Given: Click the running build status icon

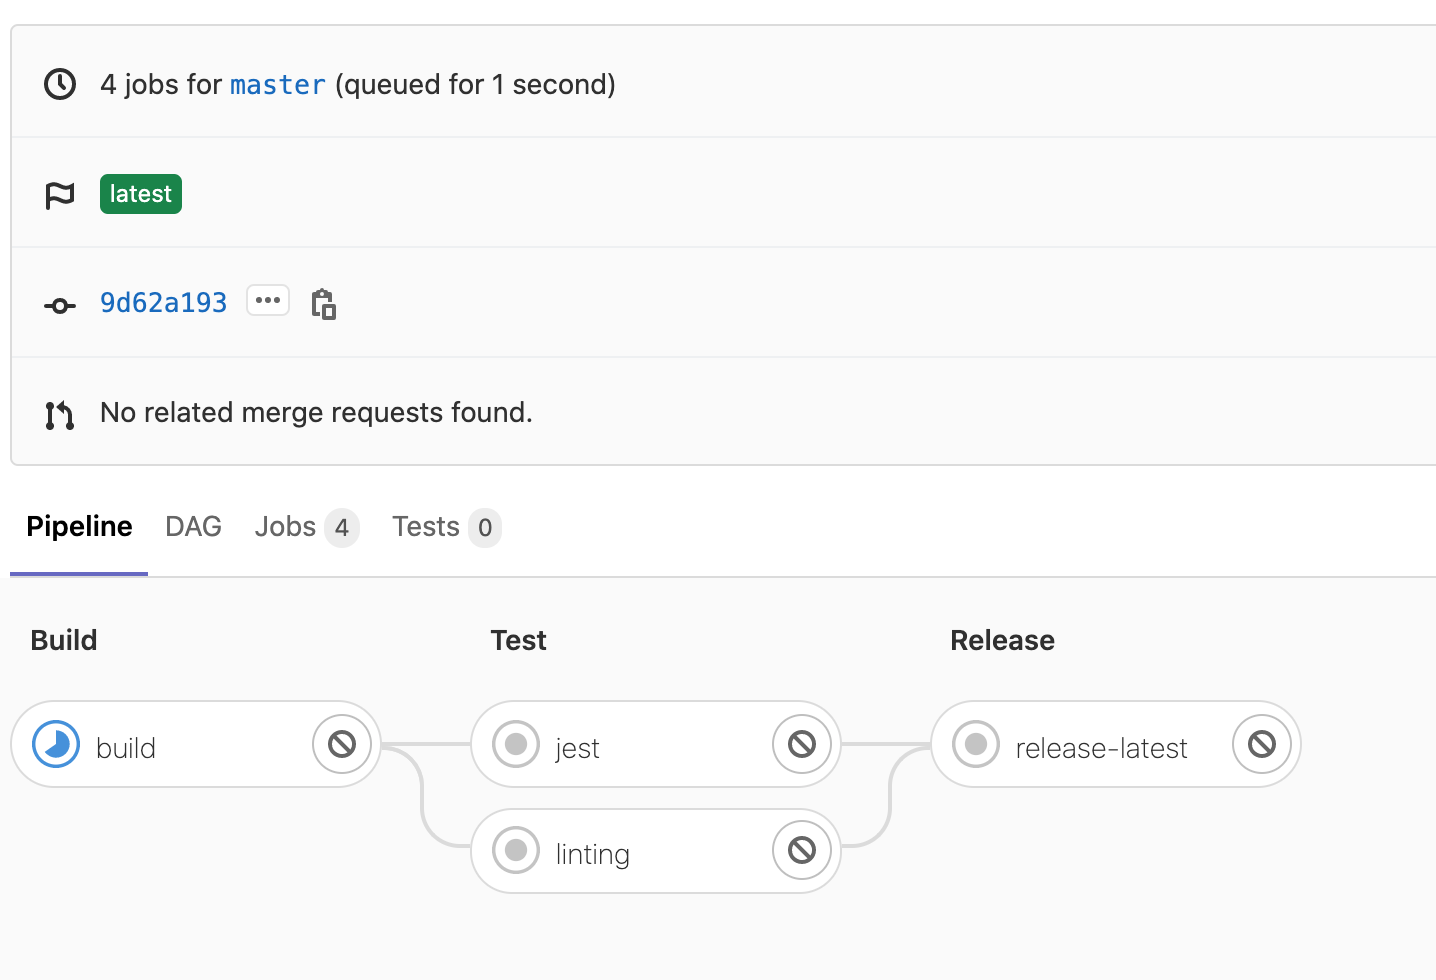Looking at the screenshot, I should tap(56, 745).
